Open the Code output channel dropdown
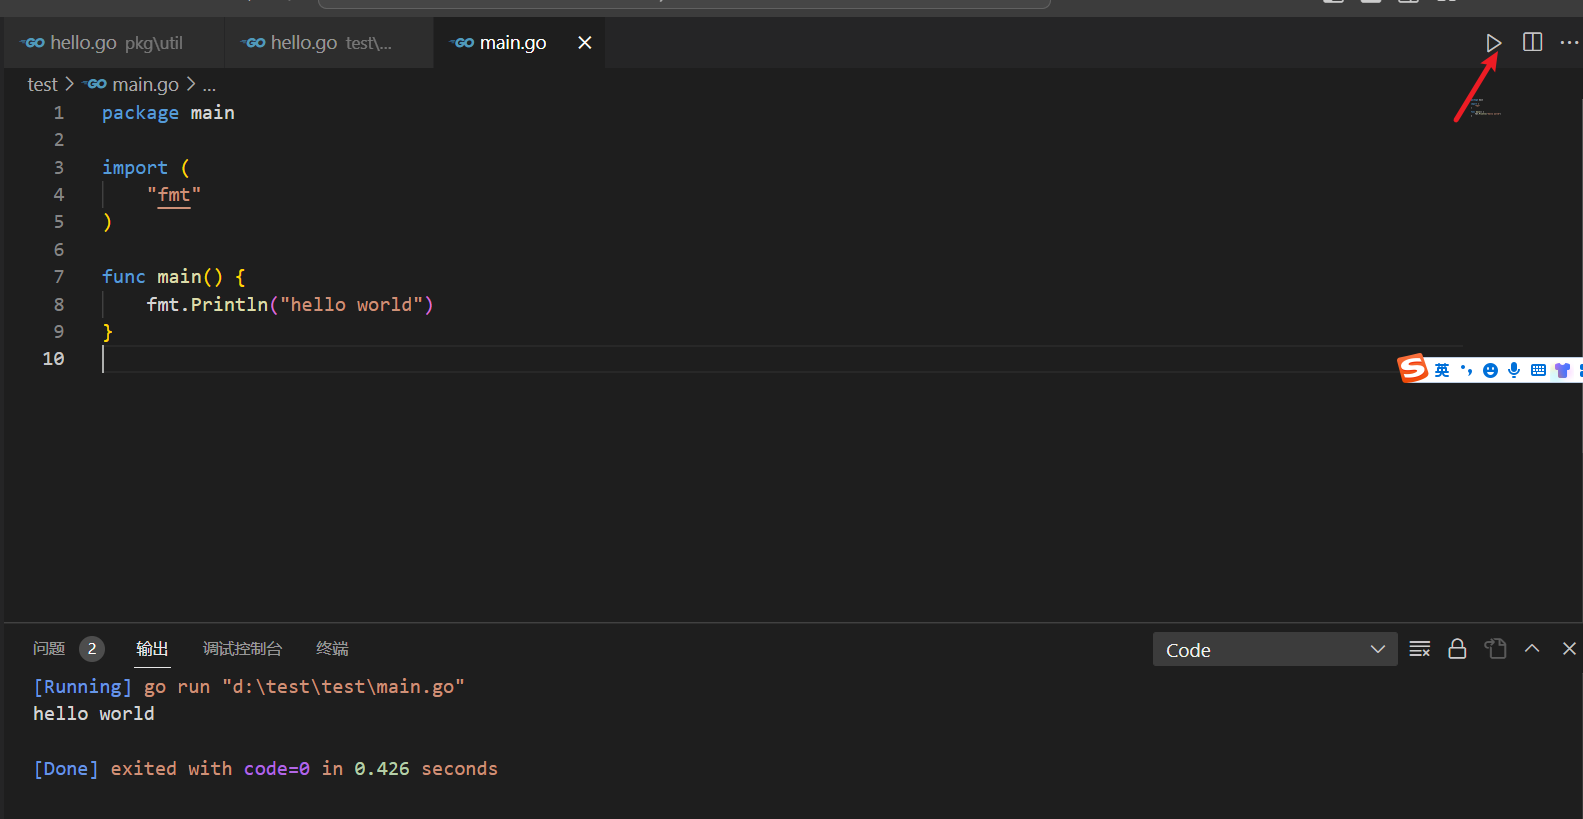Image resolution: width=1583 pixels, height=819 pixels. (x=1275, y=650)
